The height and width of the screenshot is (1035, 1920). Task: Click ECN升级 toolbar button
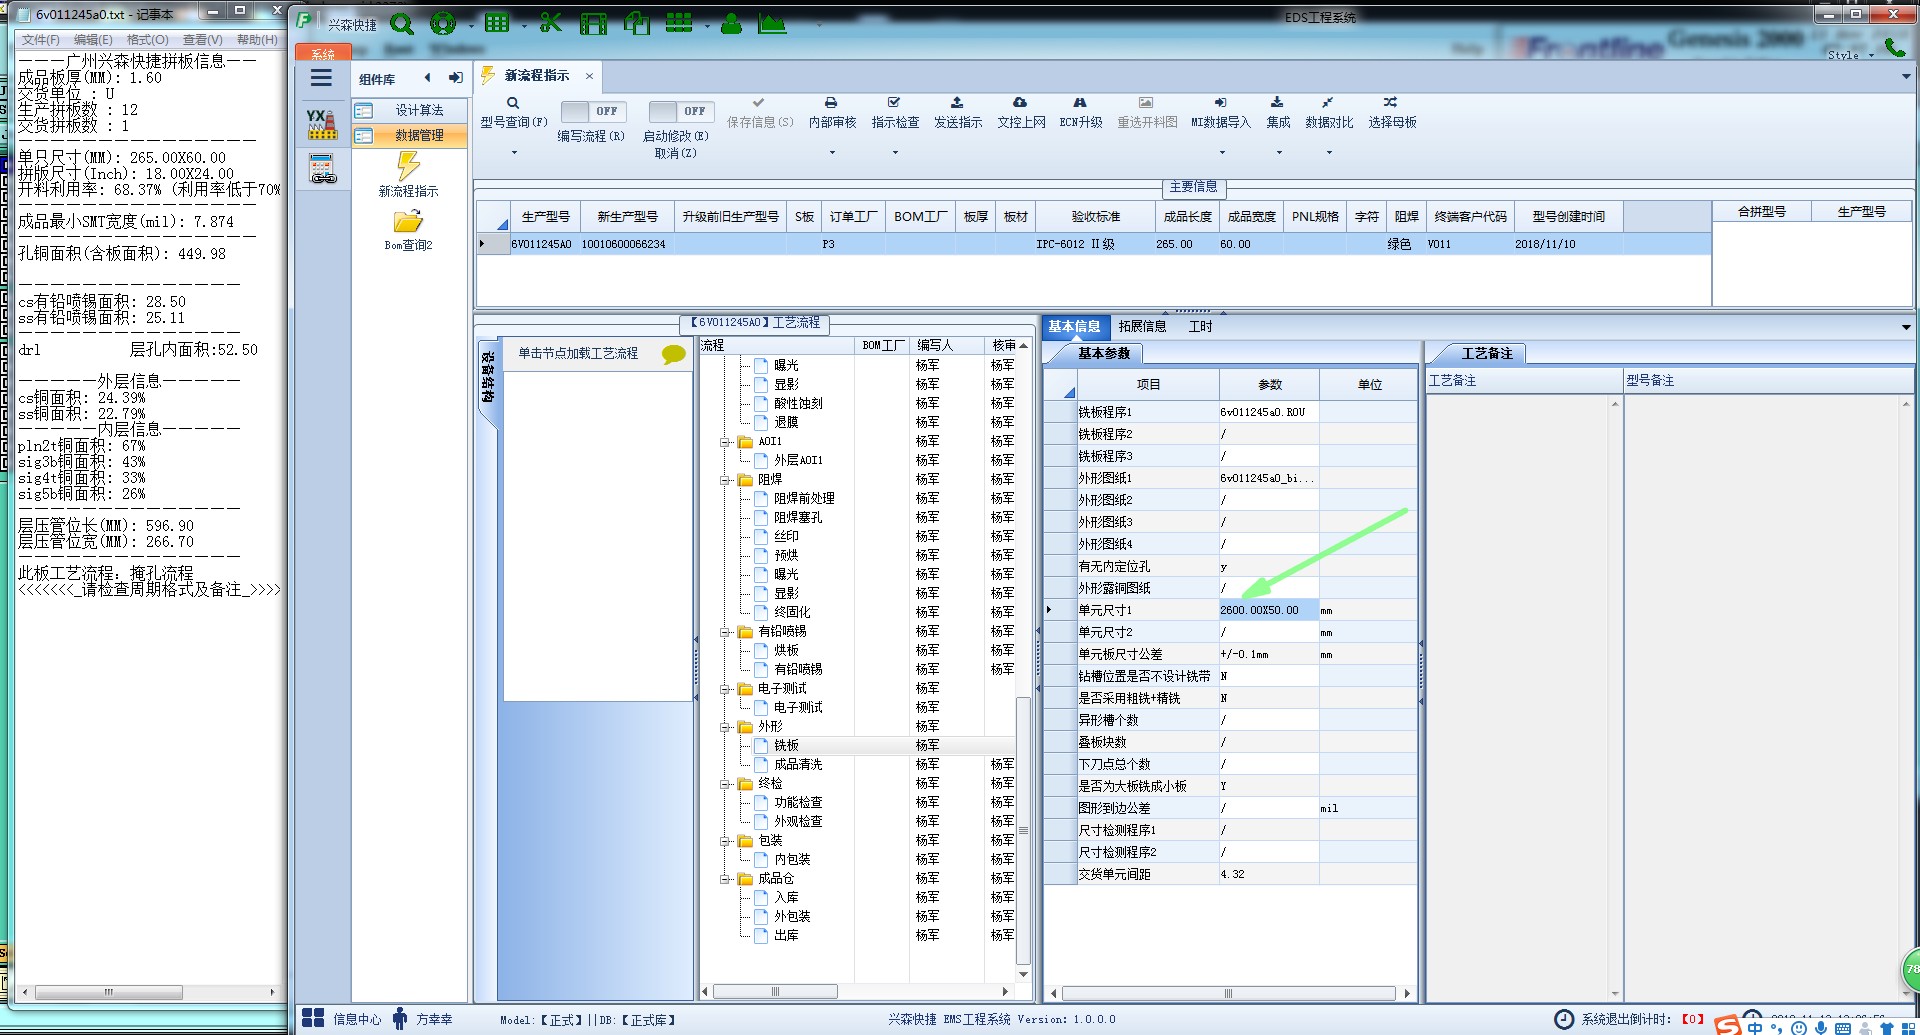click(1081, 113)
